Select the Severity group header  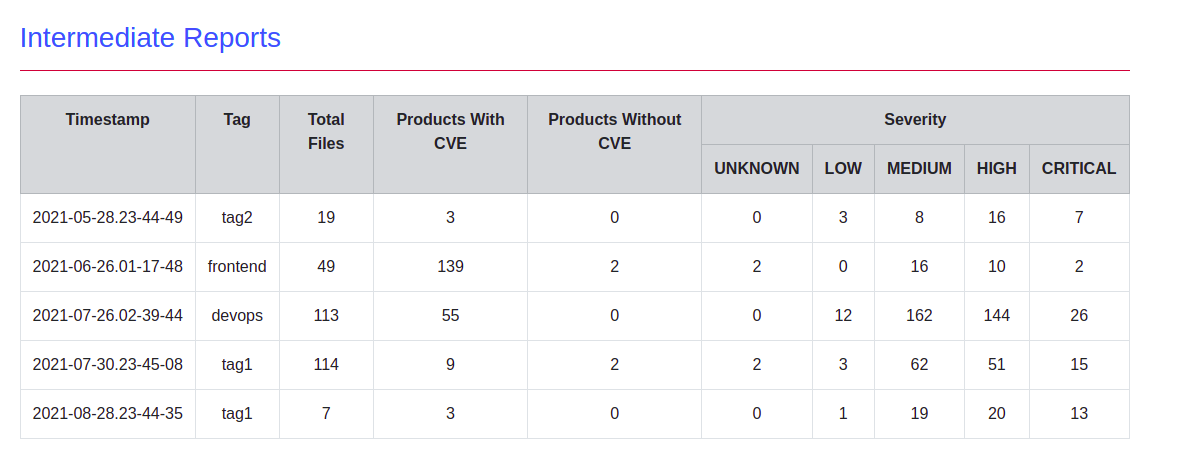pos(915,120)
